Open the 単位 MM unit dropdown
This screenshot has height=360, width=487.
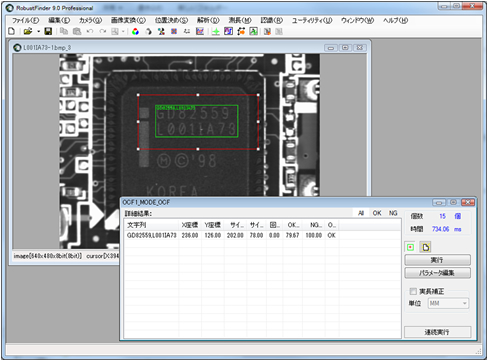[448, 303]
